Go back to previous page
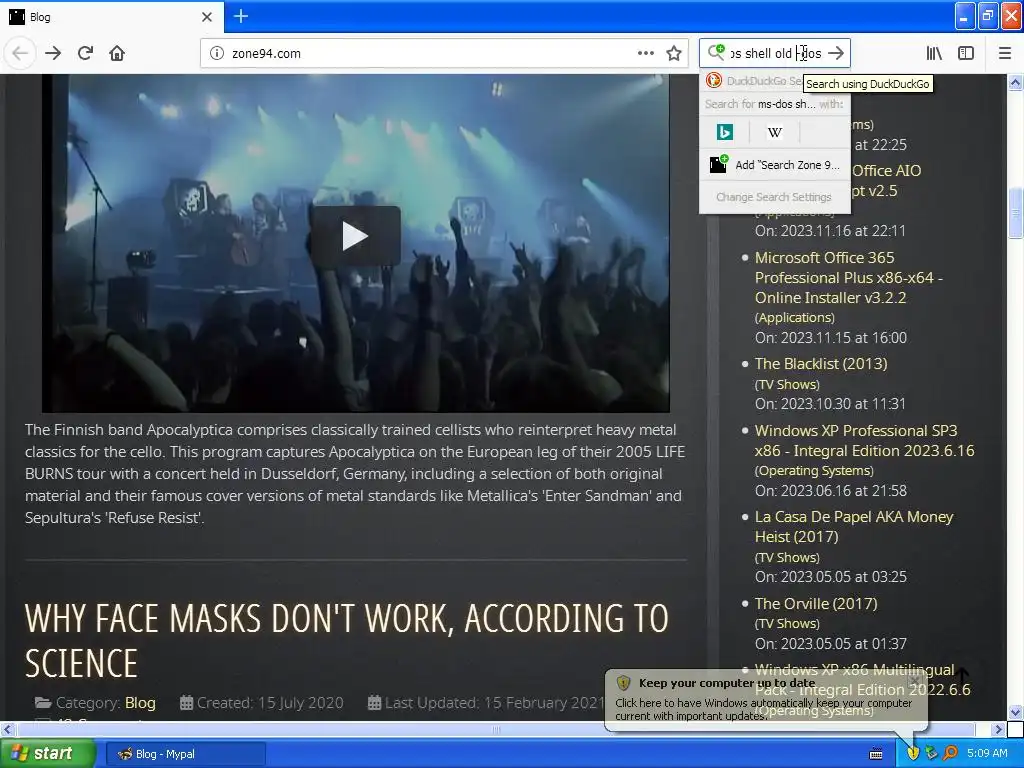Screen dimensions: 1024x768 point(20,53)
